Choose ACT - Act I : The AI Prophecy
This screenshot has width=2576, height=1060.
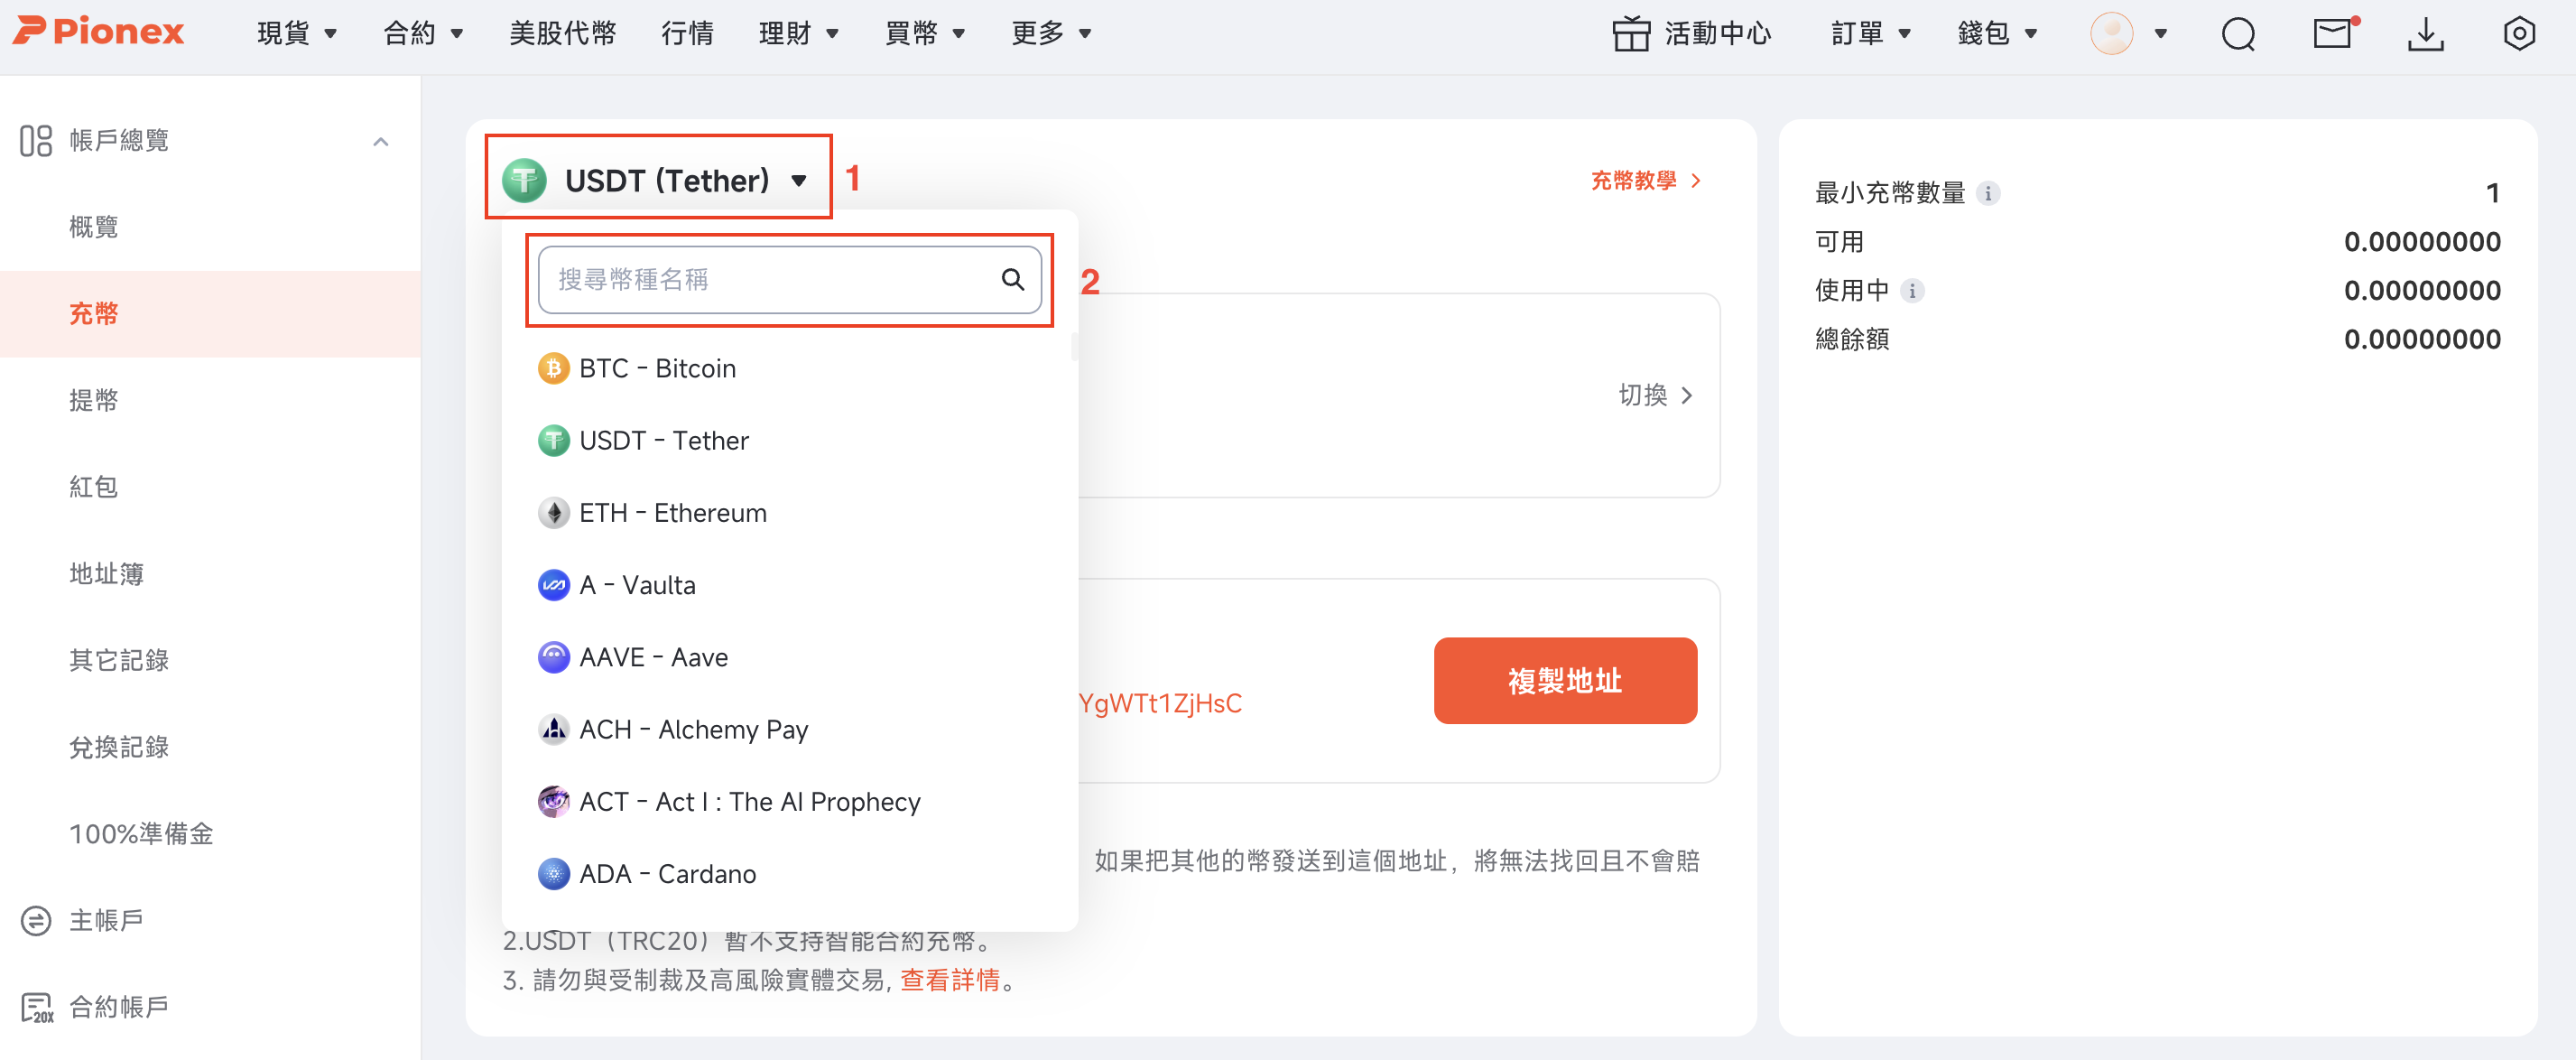coord(789,802)
